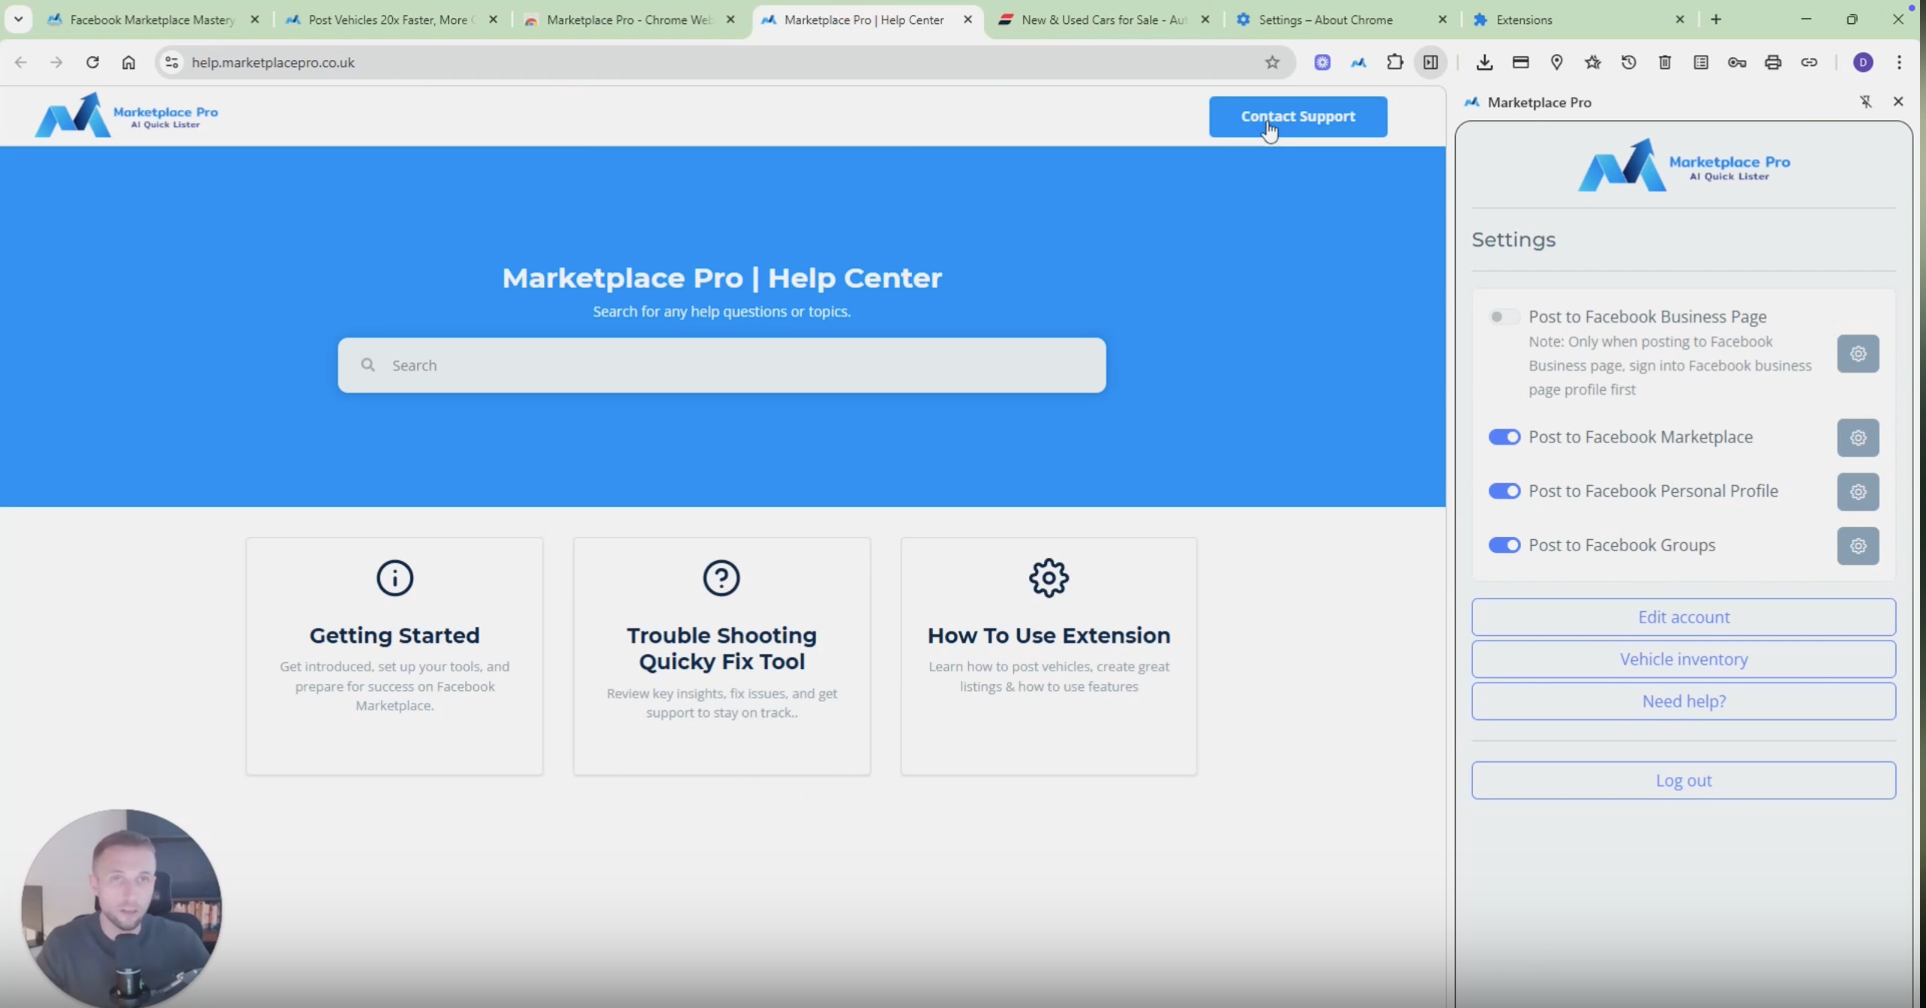The width and height of the screenshot is (1926, 1008).
Task: Toggle the Chrome side panel icon
Action: point(1431,62)
